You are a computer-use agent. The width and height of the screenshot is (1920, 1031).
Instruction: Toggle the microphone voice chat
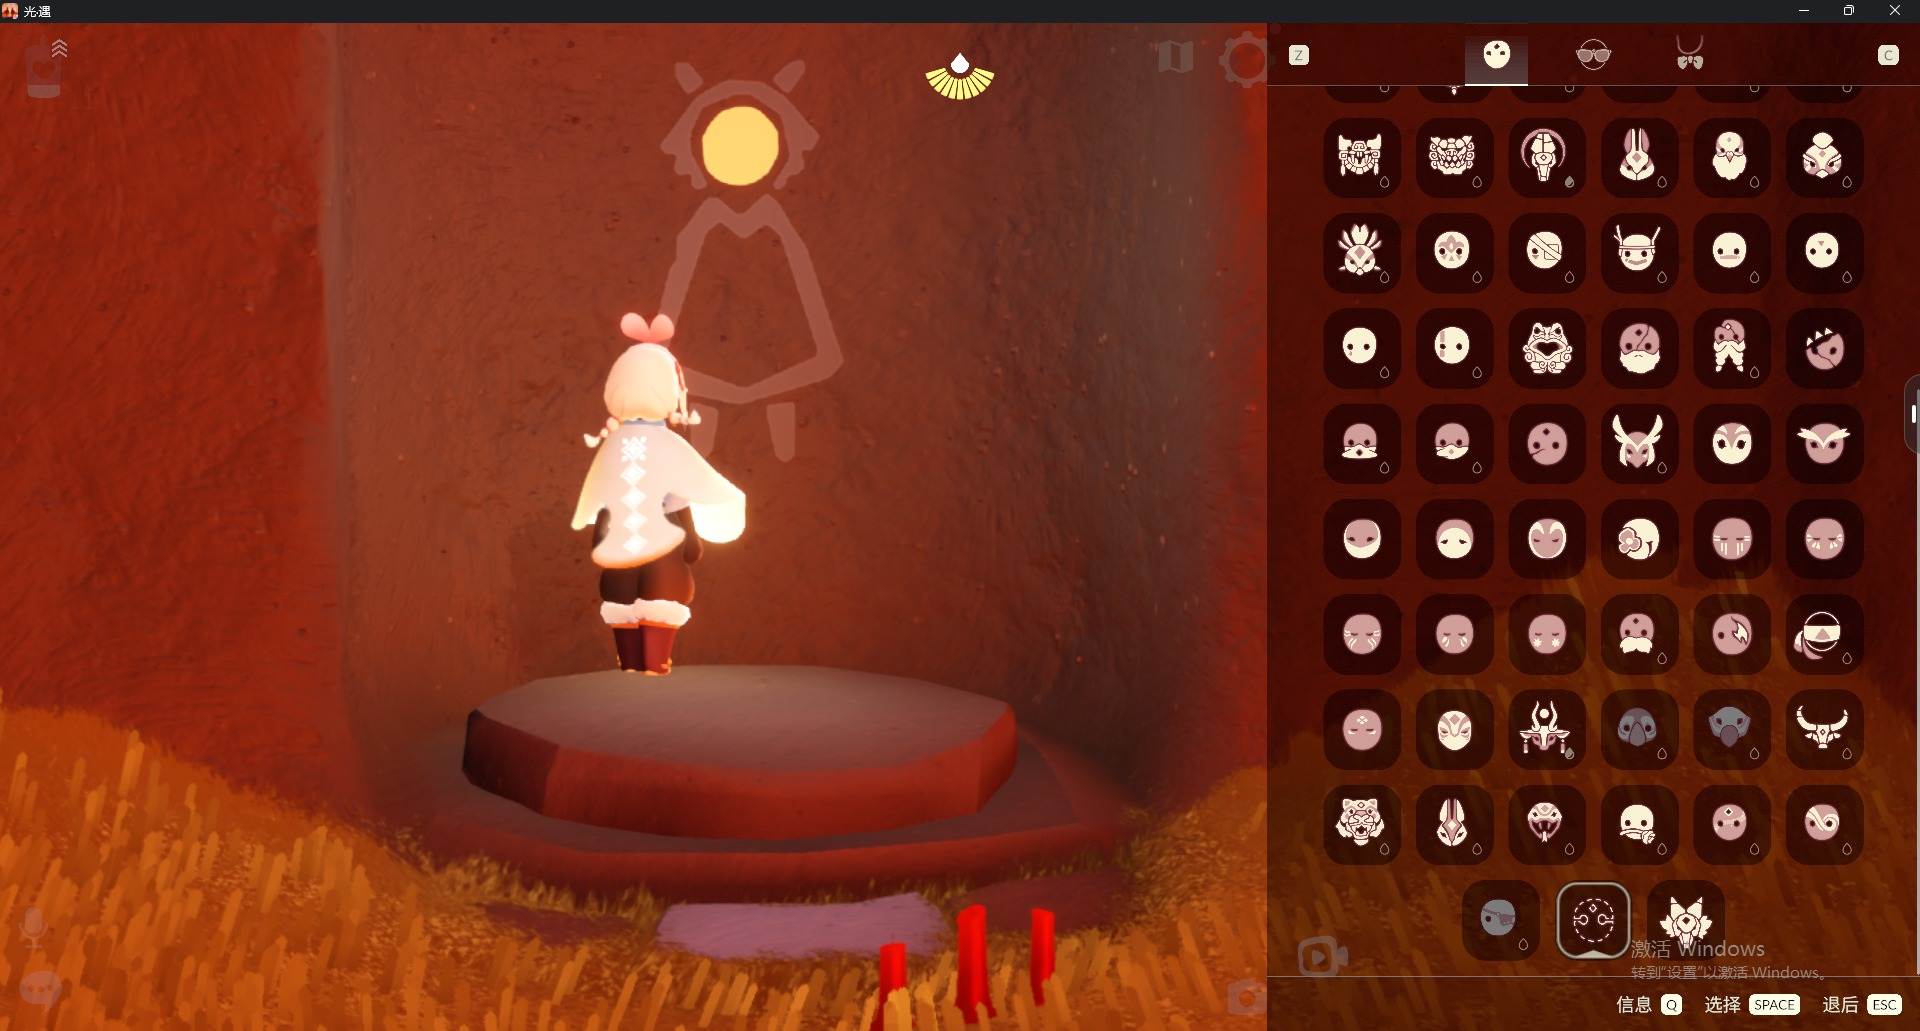tap(33, 927)
